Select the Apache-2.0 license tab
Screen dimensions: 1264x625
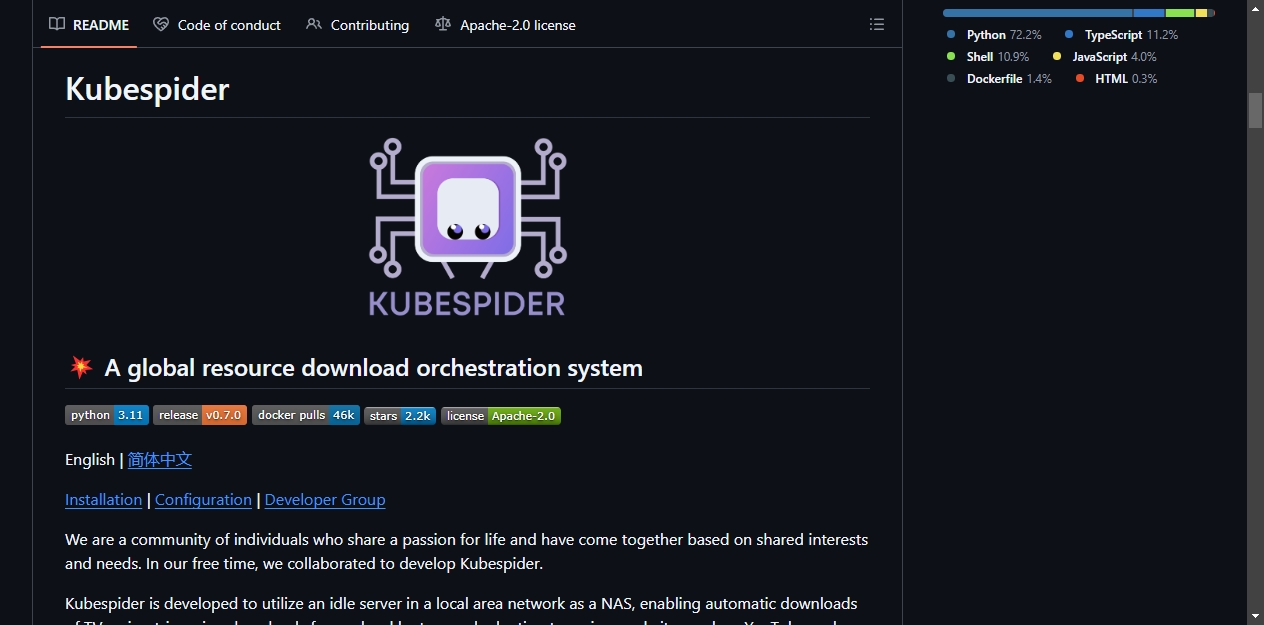click(x=505, y=24)
